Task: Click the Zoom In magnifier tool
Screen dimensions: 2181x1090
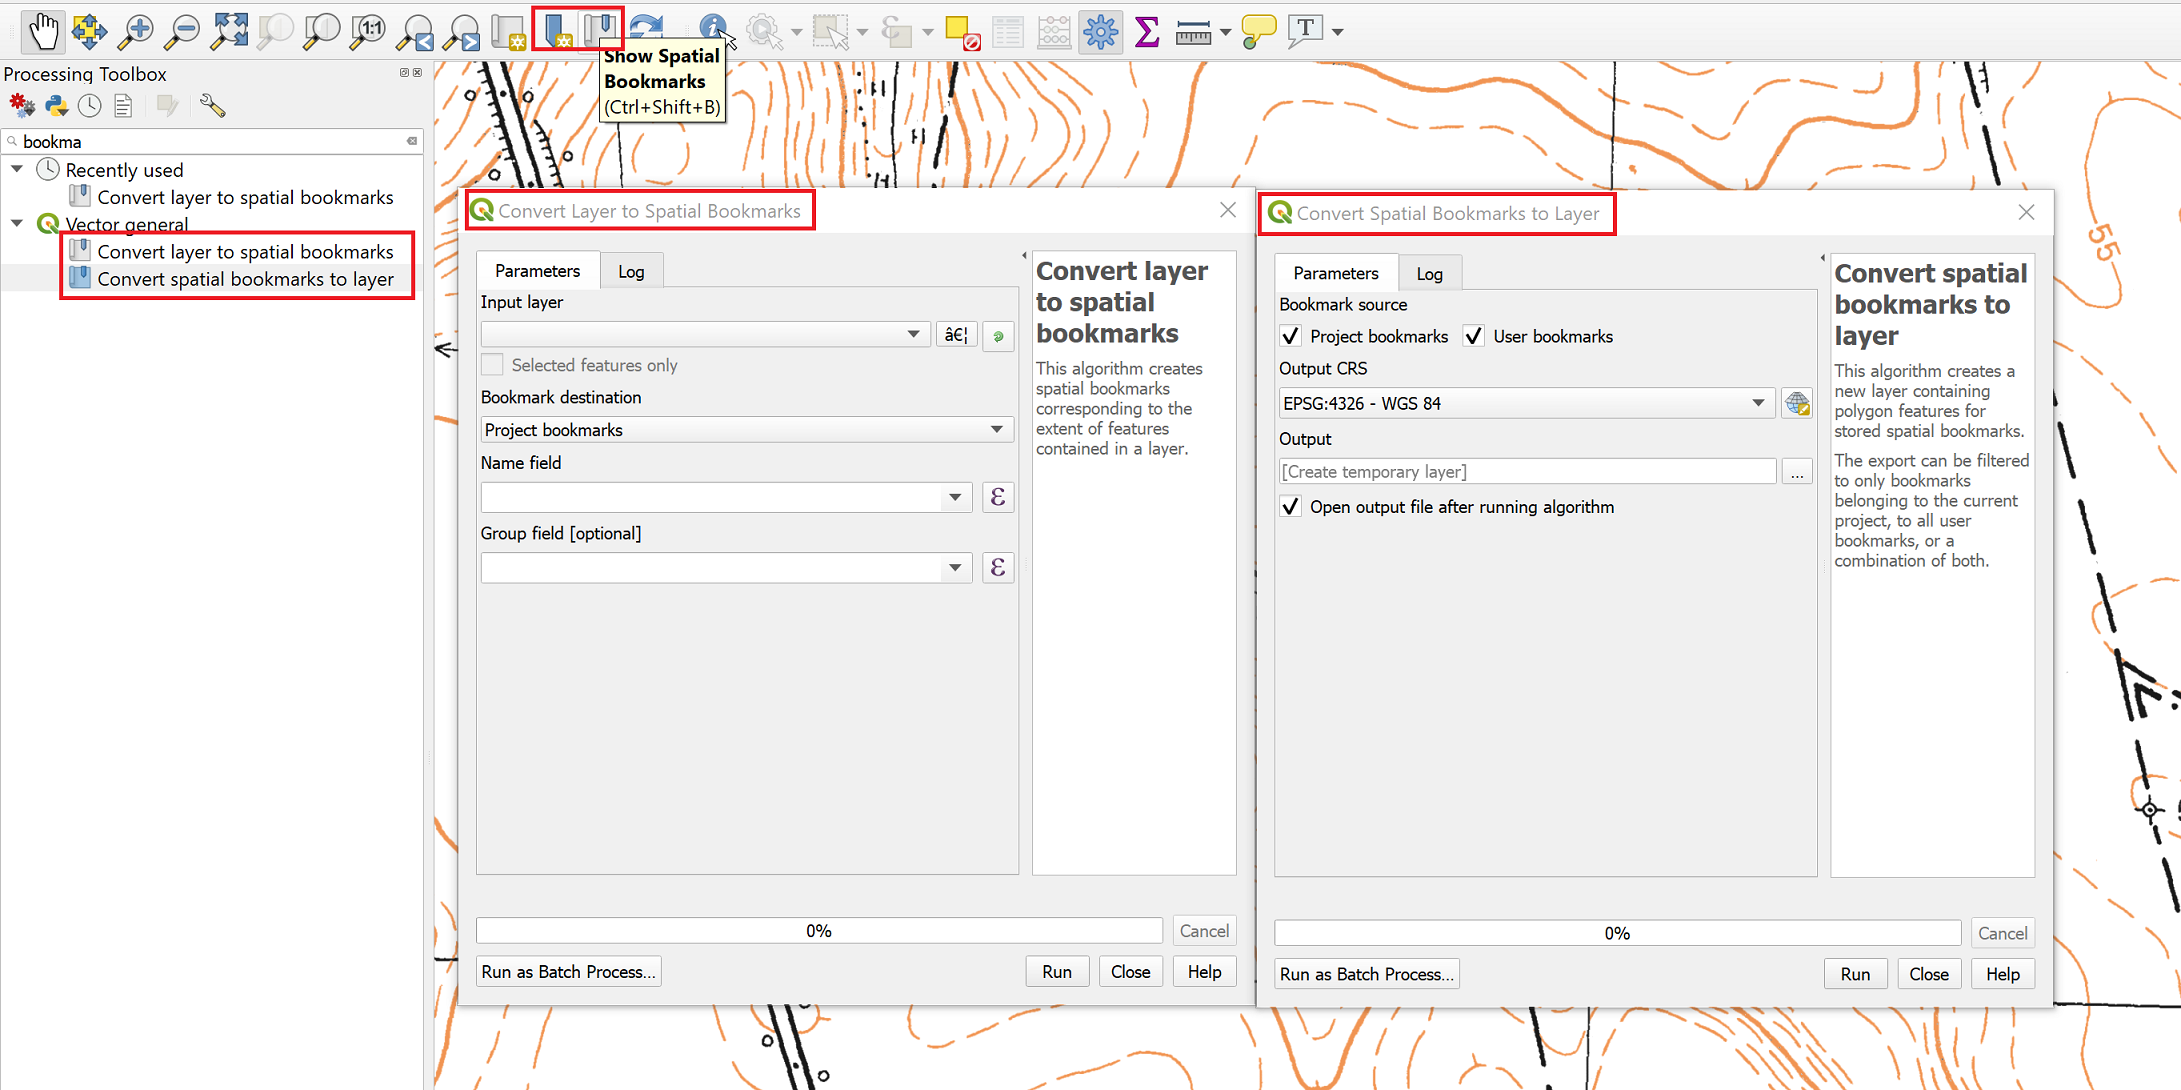Action: [x=135, y=31]
